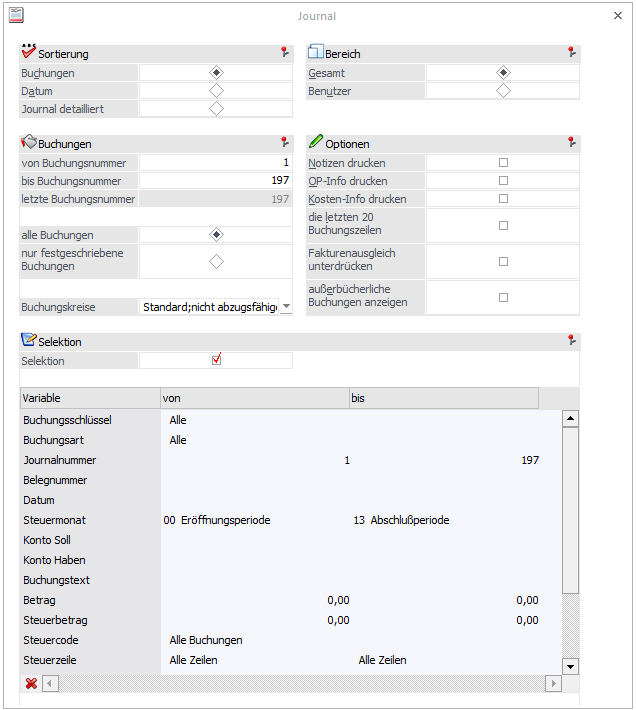Image resolution: width=636 pixels, height=710 pixels.
Task: Click the pin icon in Selektion header
Action: [x=572, y=341]
